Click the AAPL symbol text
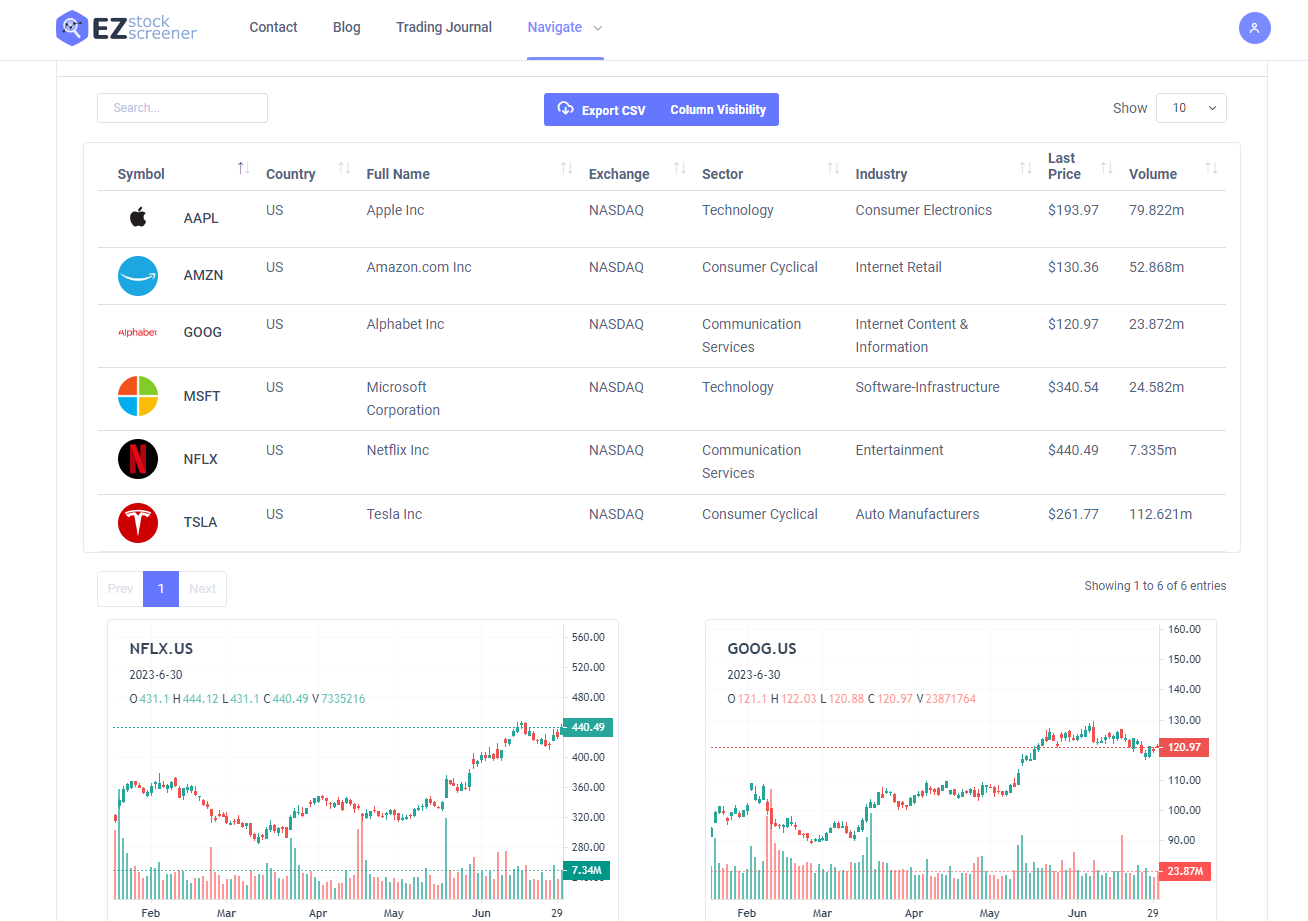 pyautogui.click(x=201, y=218)
